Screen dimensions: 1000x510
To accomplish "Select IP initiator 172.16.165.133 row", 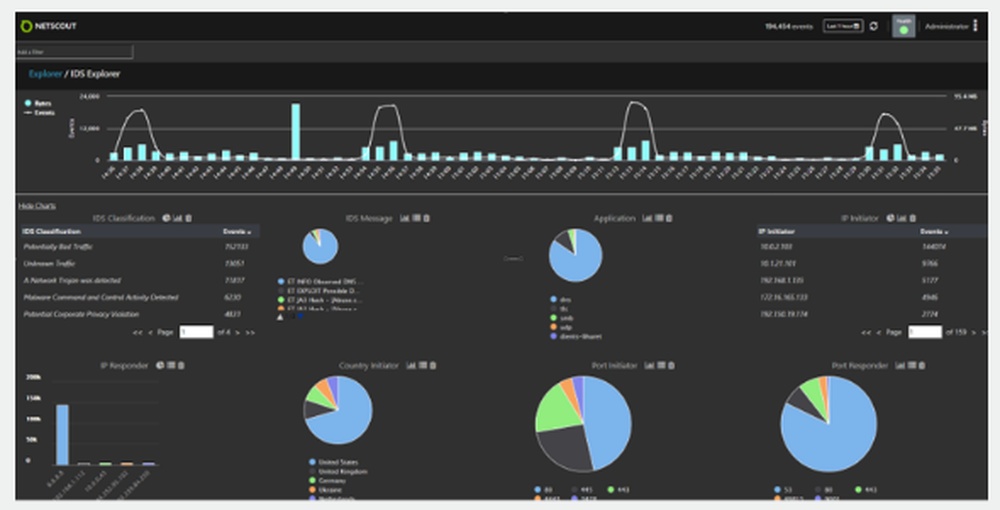I will [x=871, y=297].
